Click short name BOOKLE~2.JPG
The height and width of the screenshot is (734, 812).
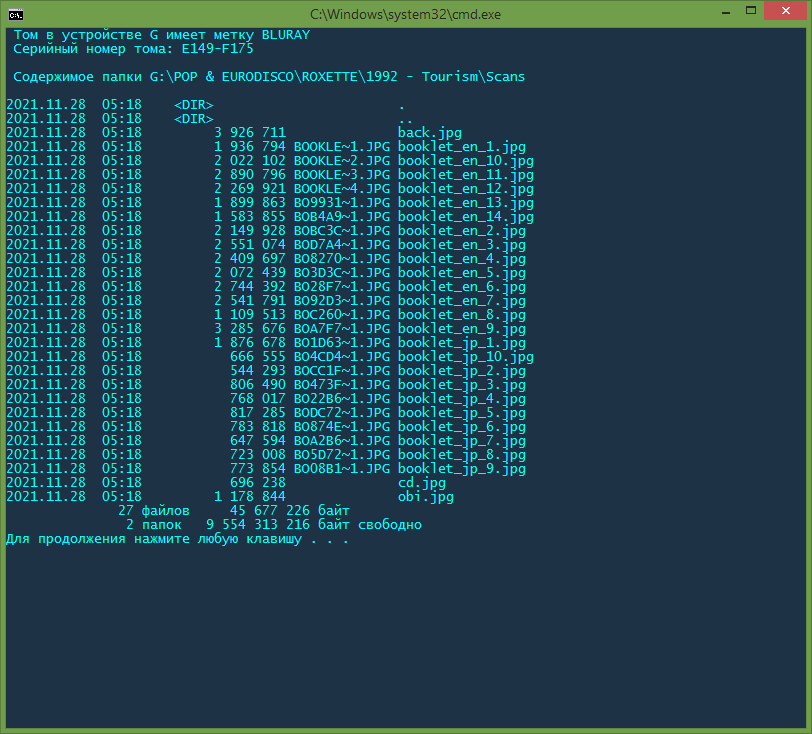click(342, 161)
